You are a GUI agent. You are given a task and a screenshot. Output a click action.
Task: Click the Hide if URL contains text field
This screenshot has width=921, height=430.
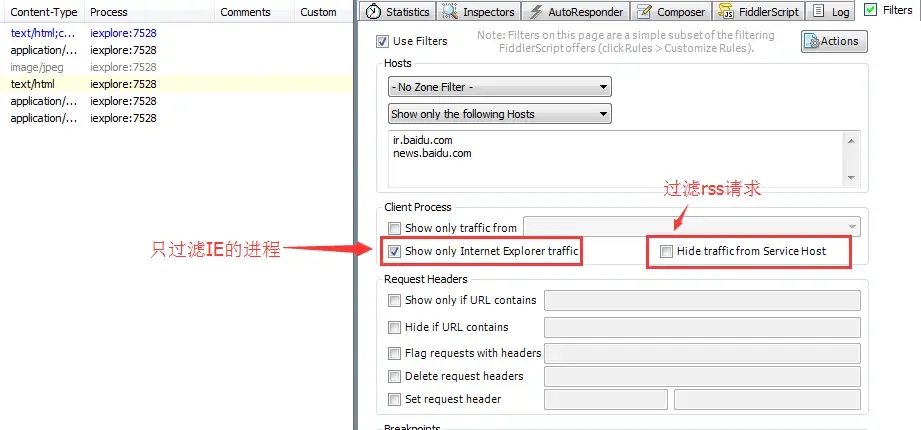tap(702, 327)
